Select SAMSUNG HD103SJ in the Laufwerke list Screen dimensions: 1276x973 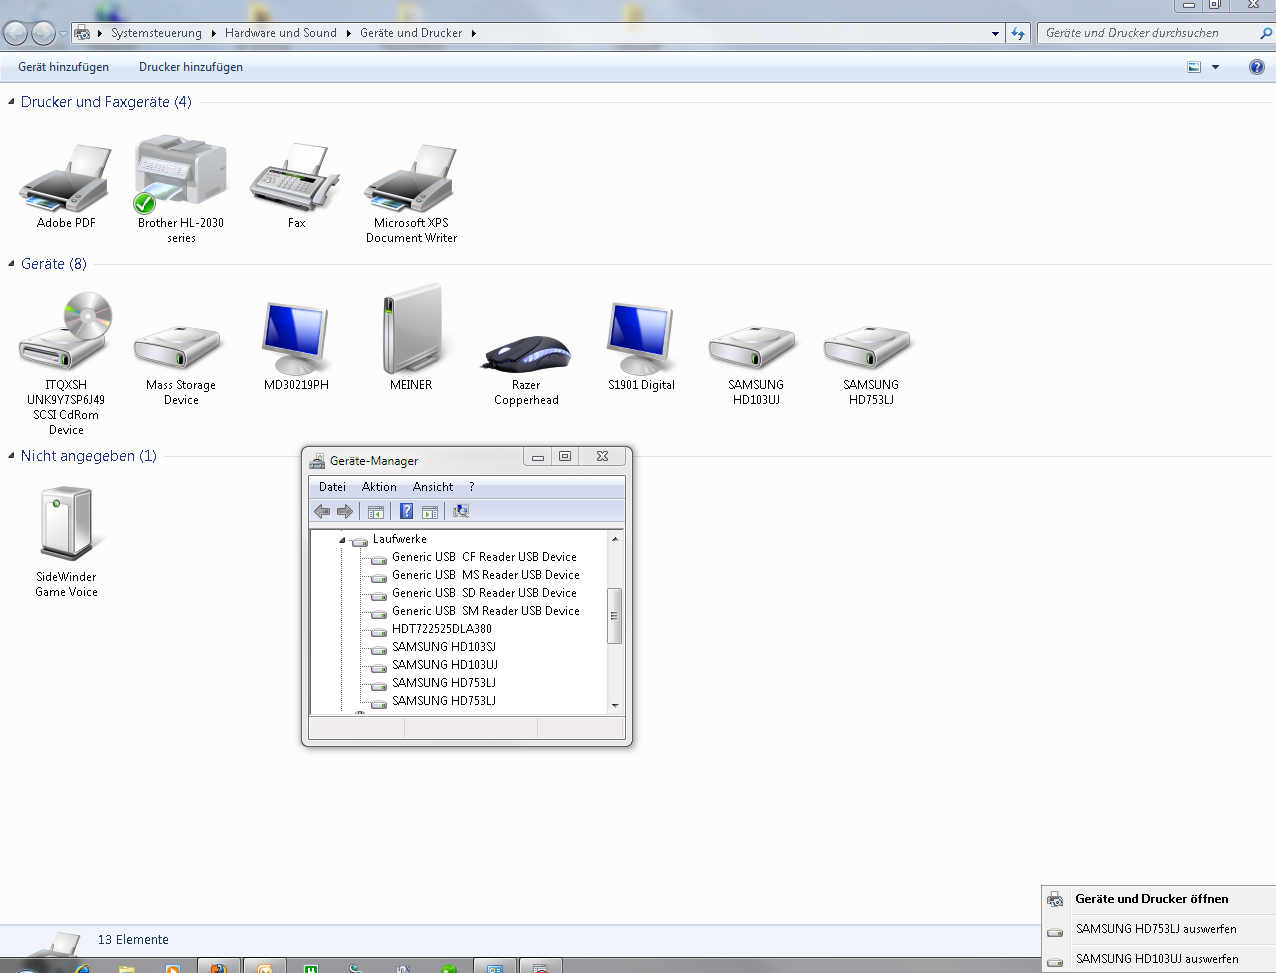coord(444,647)
